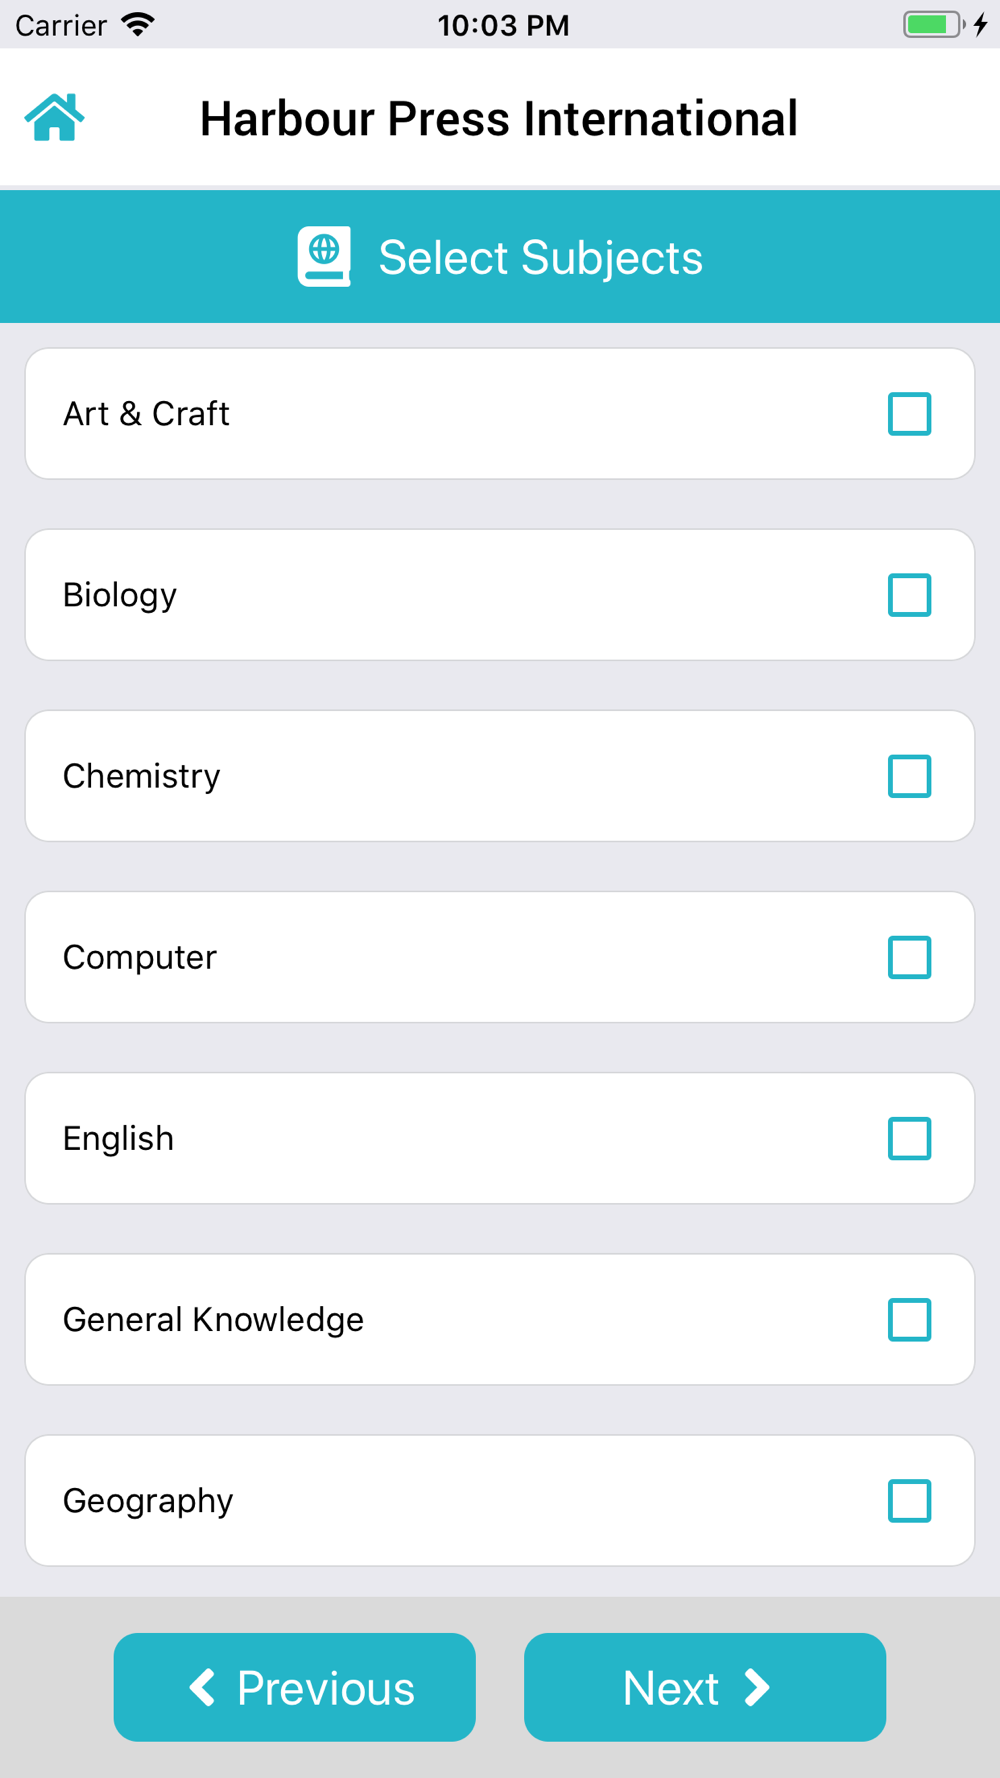
Task: Tap the battery icon in status bar
Action: click(933, 25)
